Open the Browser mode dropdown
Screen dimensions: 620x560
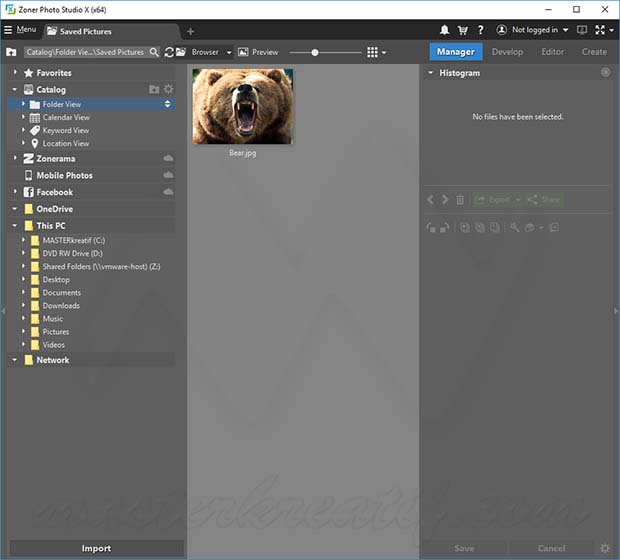pos(229,52)
